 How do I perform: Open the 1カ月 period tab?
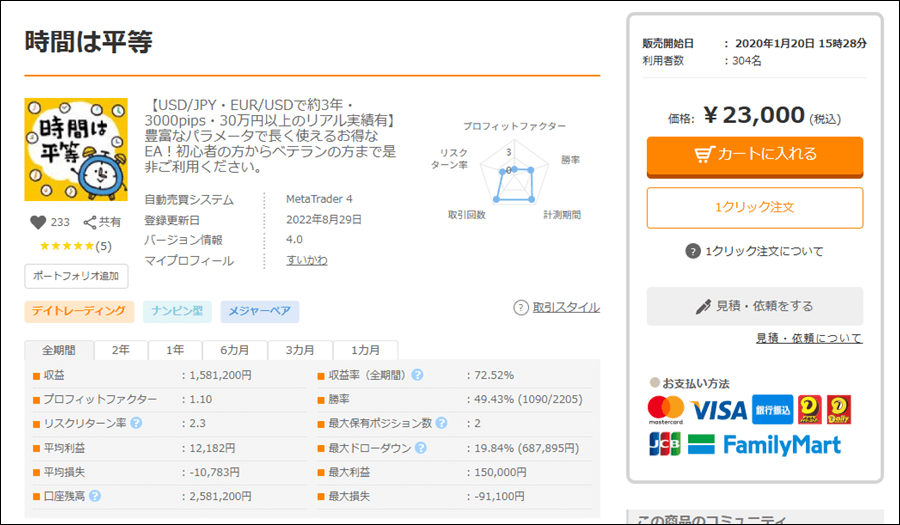(x=365, y=350)
